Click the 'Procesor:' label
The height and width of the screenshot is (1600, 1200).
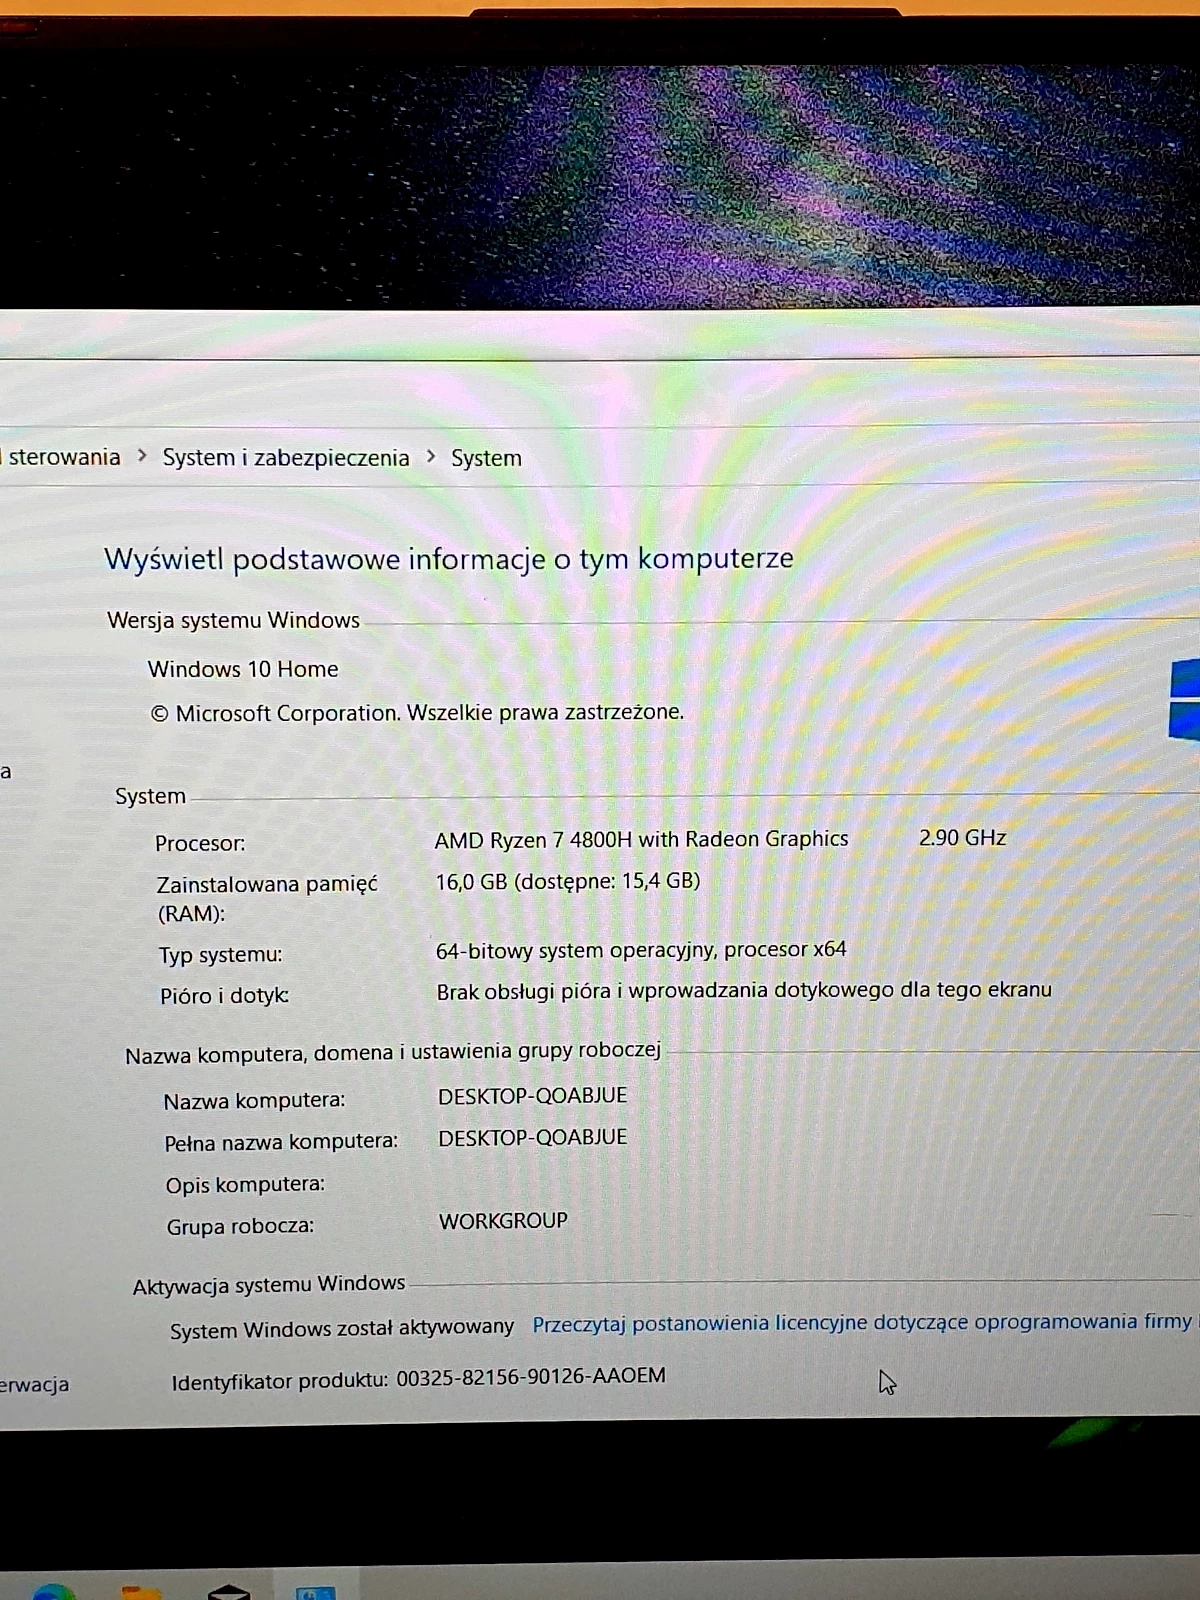coord(200,843)
